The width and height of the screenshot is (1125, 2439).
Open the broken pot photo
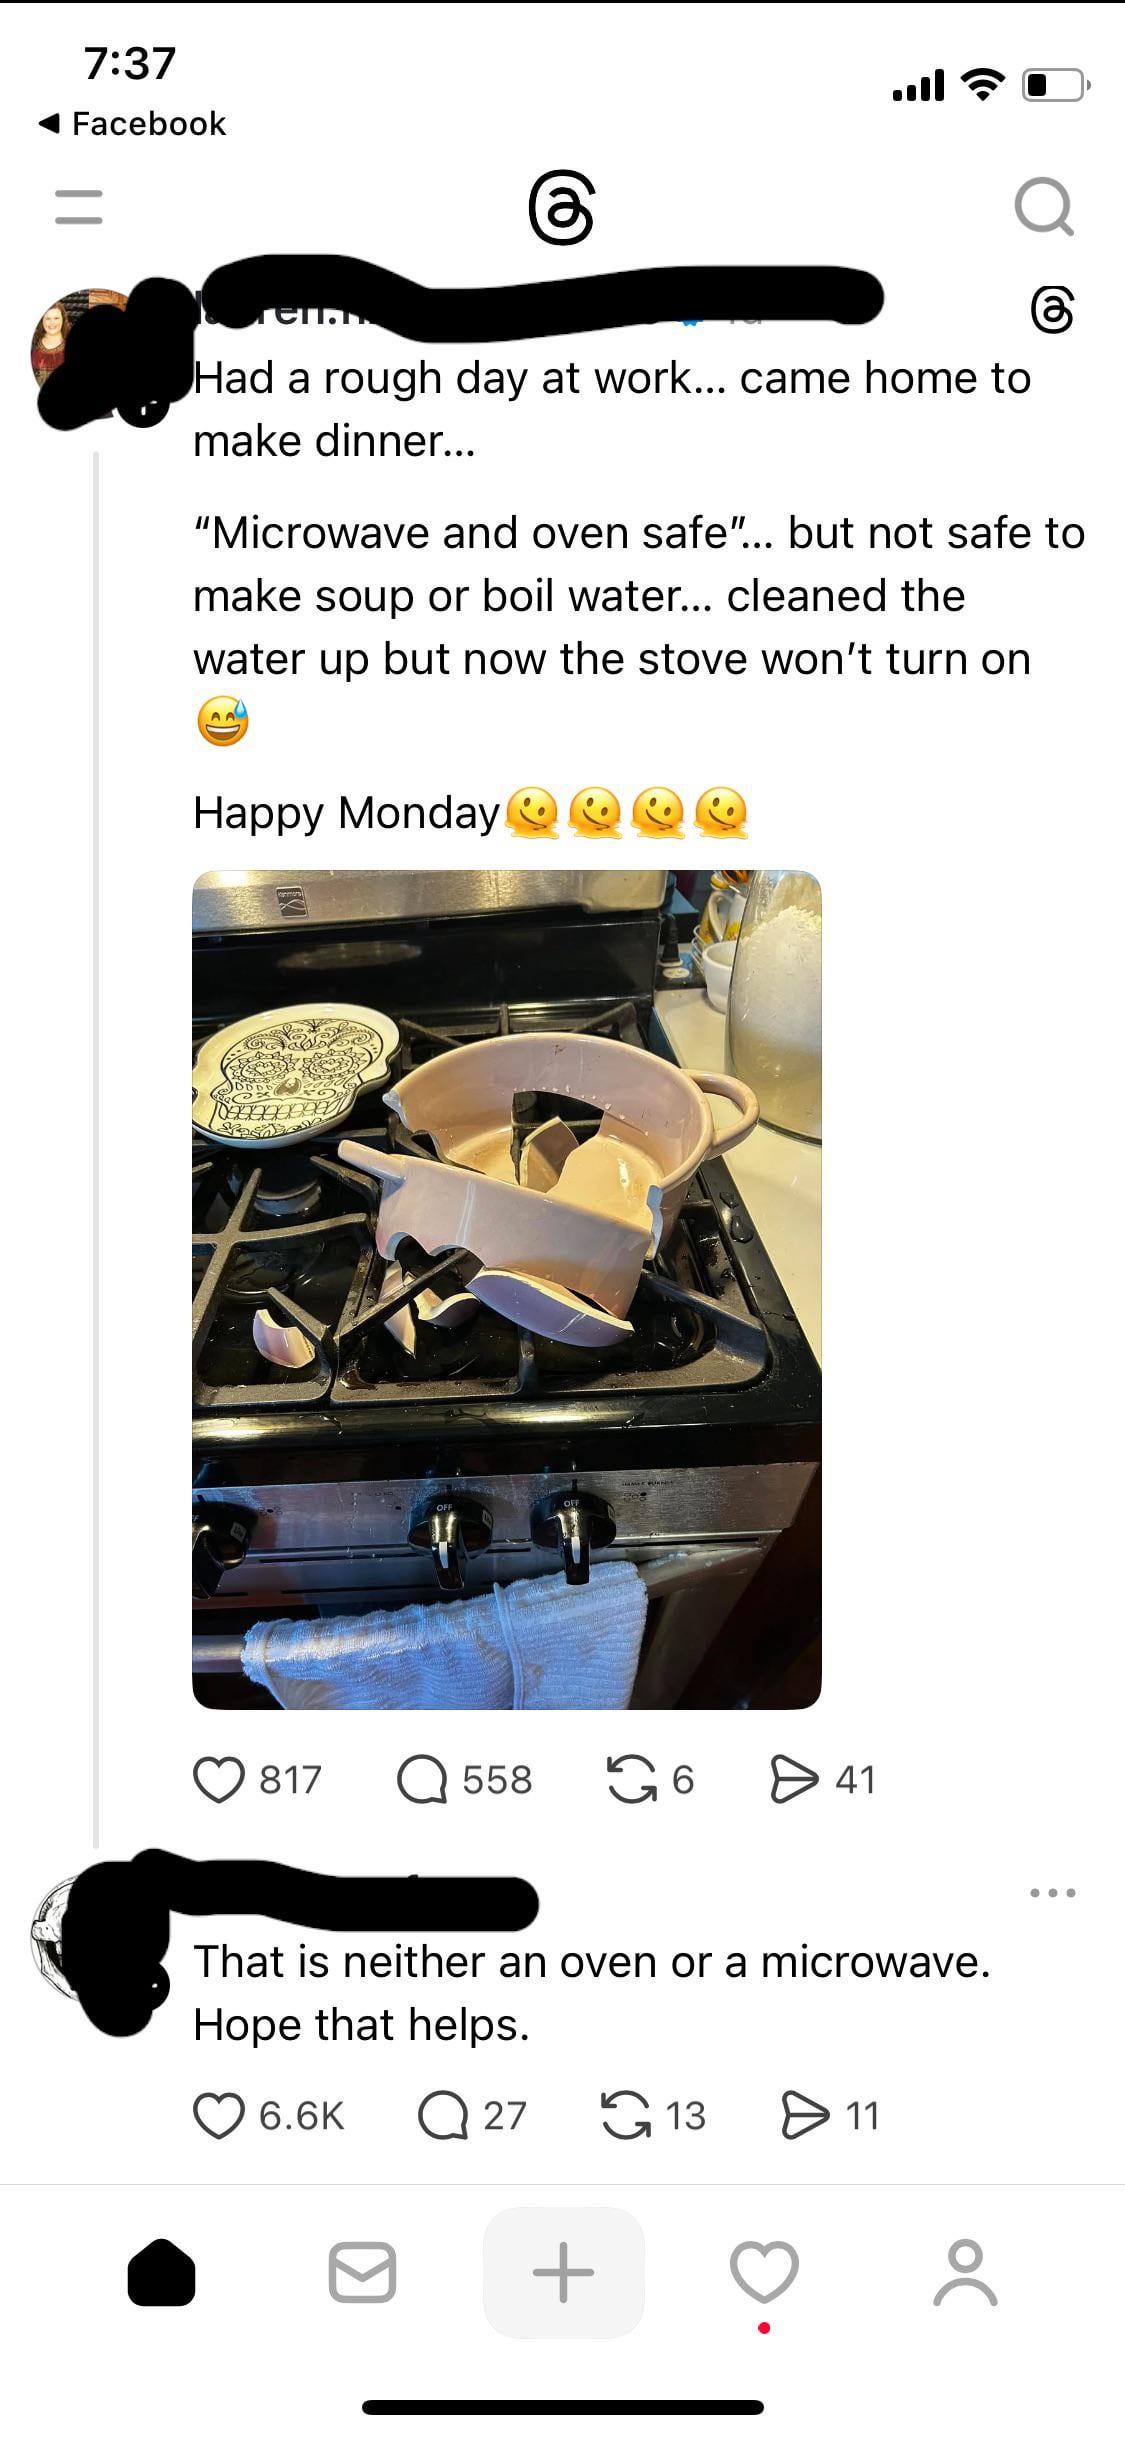(507, 1289)
